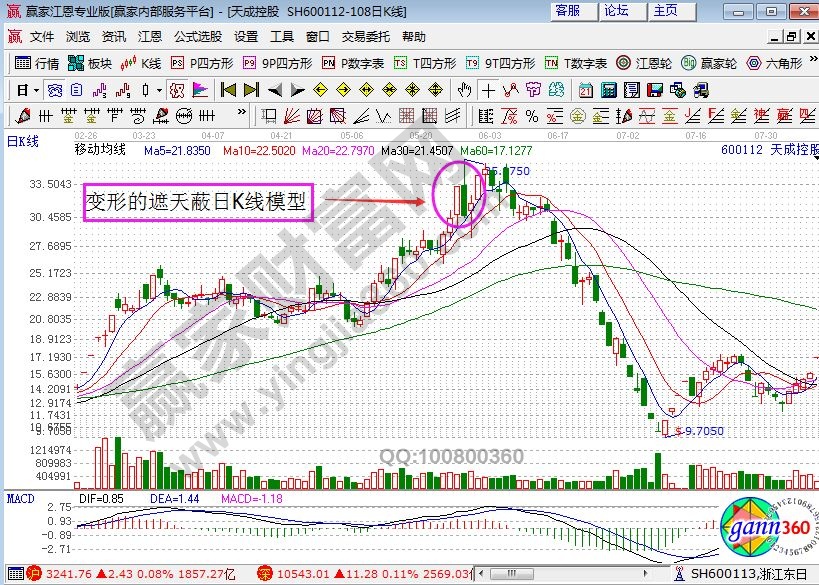Image resolution: width=819 pixels, height=585 pixels.
Task: Jump to first bar with skip-back arrow
Action: click(228, 89)
